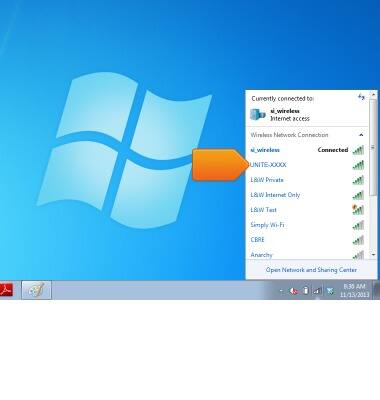This screenshot has width=380, height=400.
Task: Click the battery power tray icon
Action: pyautogui.click(x=305, y=291)
